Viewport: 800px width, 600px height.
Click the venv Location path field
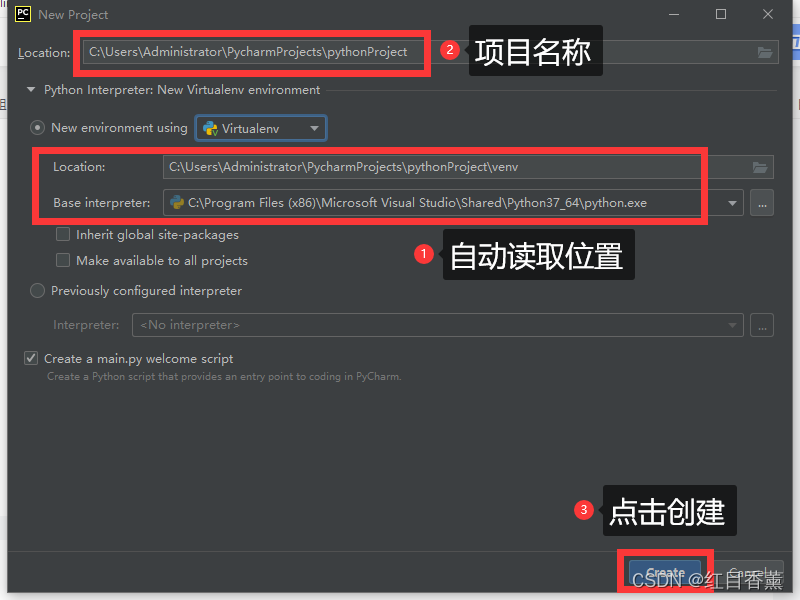[x=468, y=167]
